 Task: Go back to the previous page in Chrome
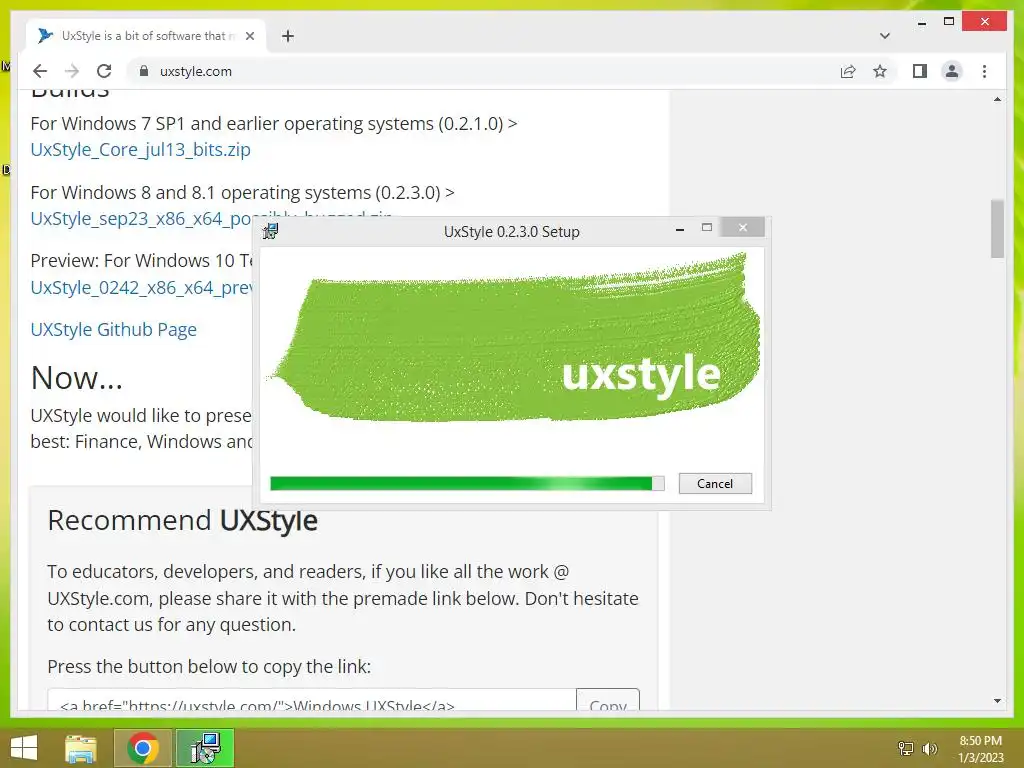[x=40, y=71]
